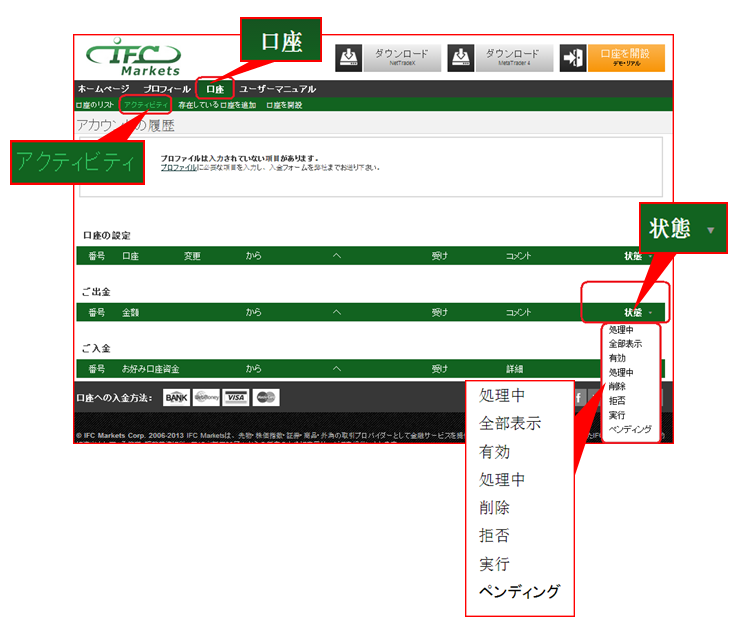
Task: Click the MetaTrader 4 download icon
Action: click(460, 57)
